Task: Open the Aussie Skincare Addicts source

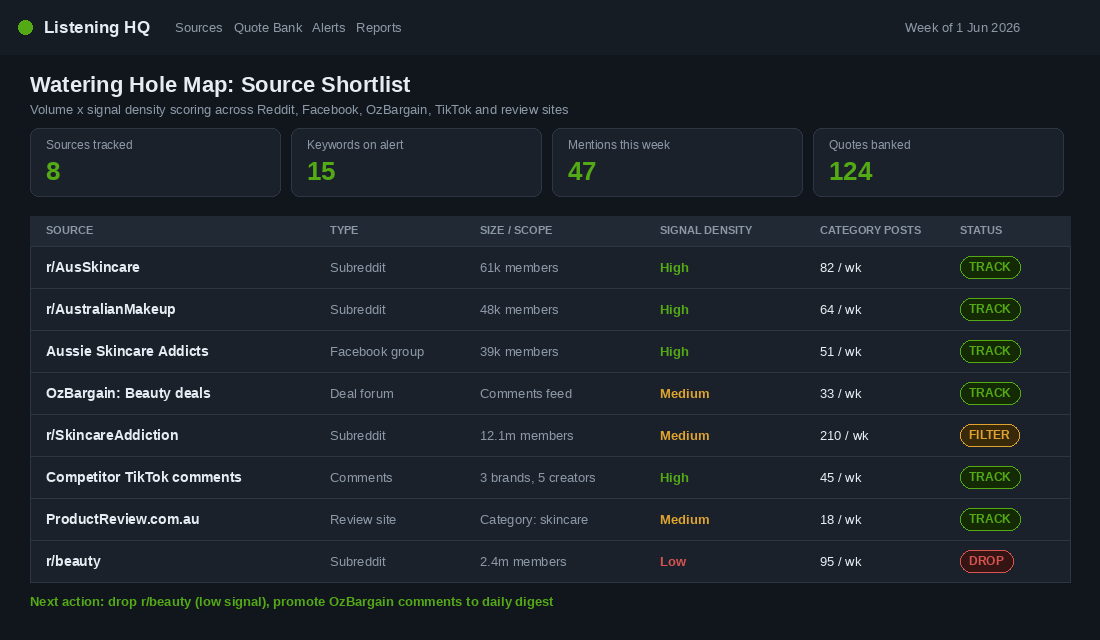Action: click(550, 352)
